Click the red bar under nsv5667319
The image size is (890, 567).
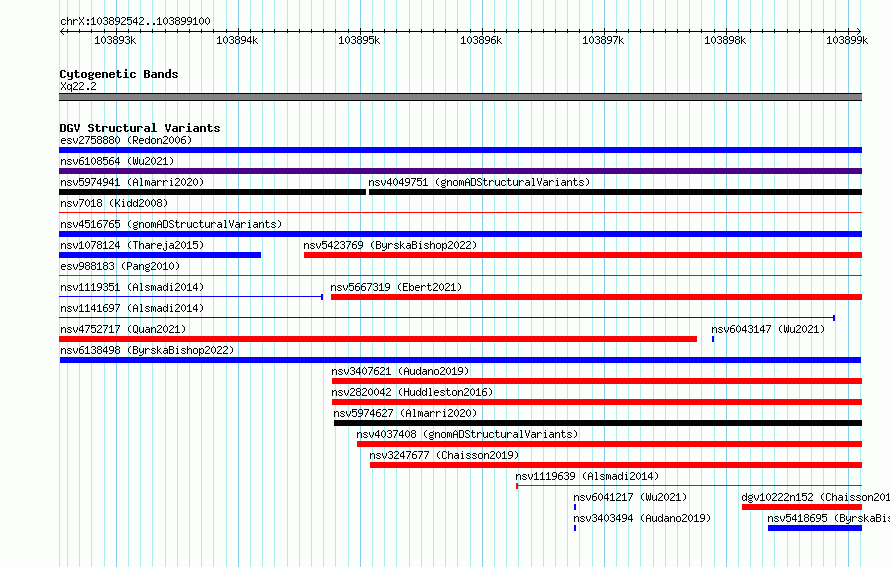(x=597, y=297)
